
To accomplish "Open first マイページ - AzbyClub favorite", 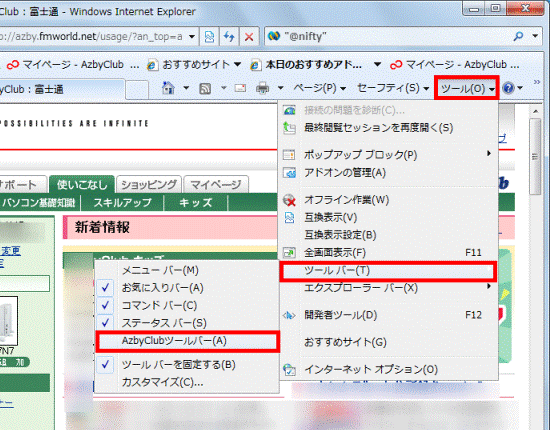I will [73, 65].
